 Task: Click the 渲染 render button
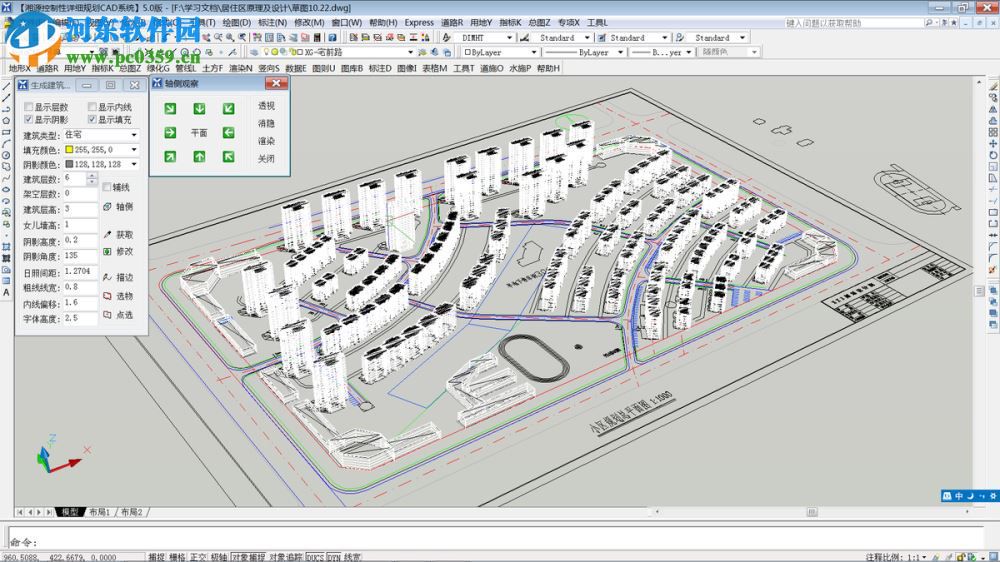point(266,141)
